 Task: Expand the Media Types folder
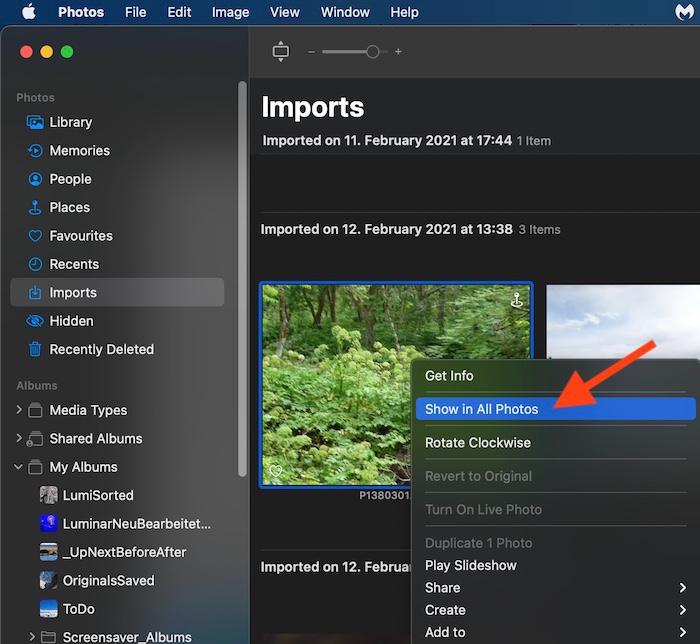[19, 410]
